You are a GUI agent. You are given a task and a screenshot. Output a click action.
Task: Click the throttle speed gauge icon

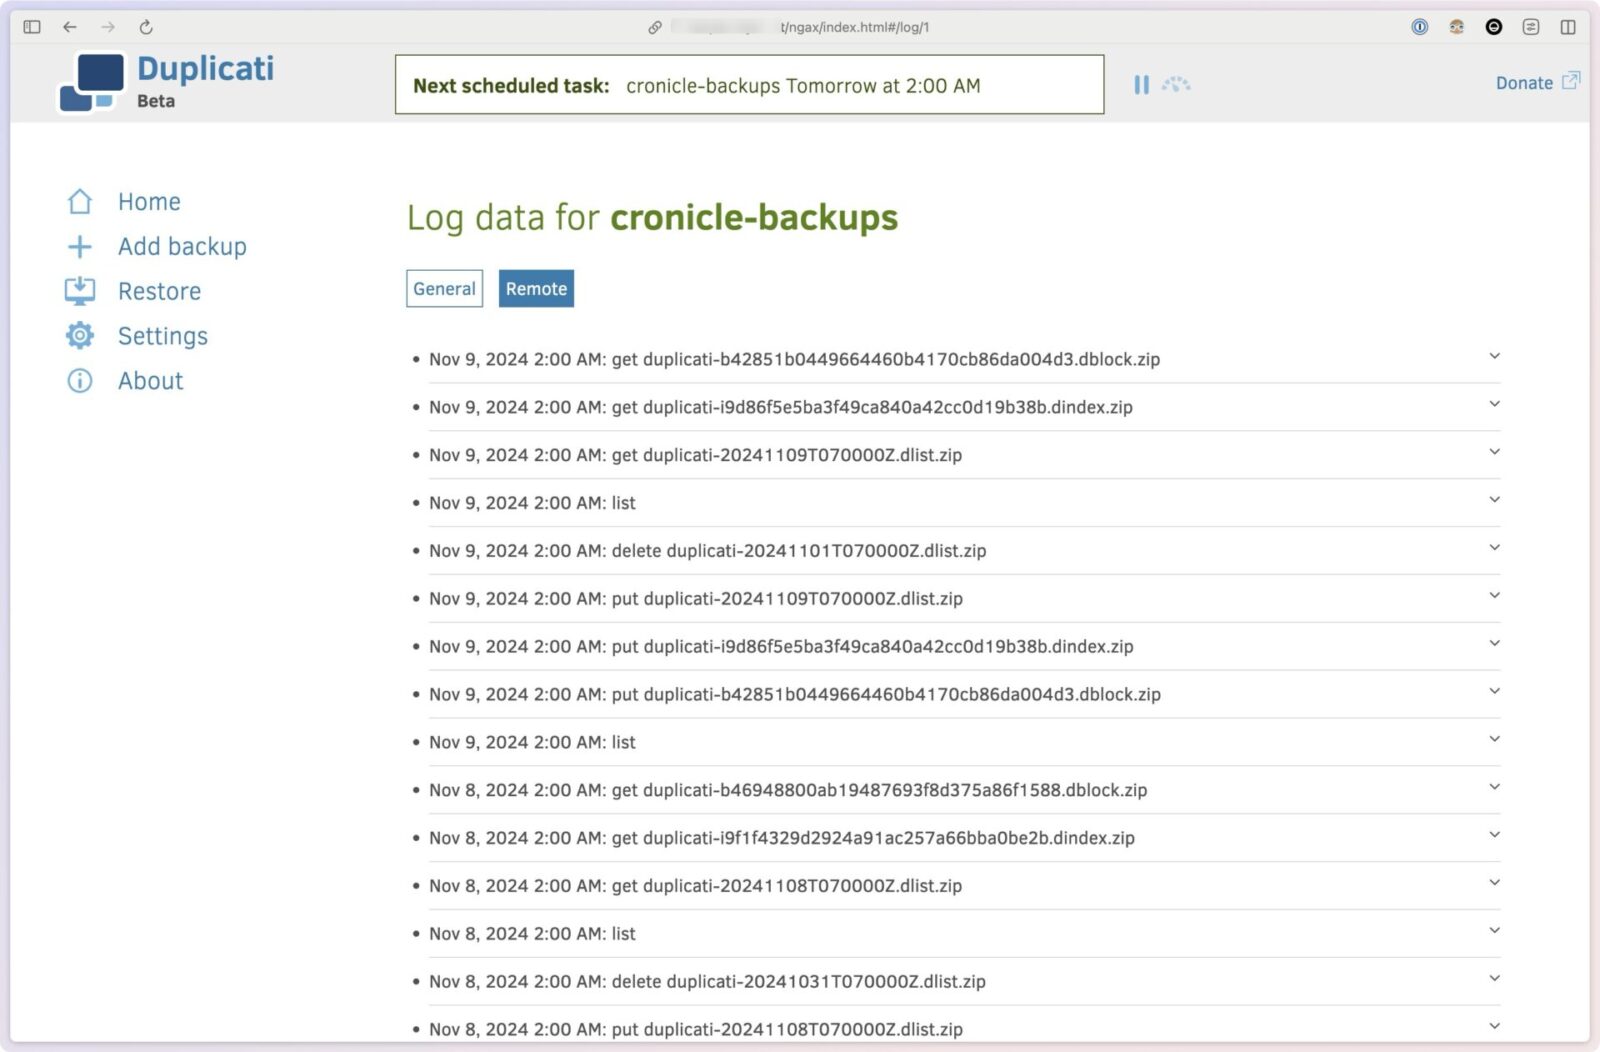pos(1176,85)
